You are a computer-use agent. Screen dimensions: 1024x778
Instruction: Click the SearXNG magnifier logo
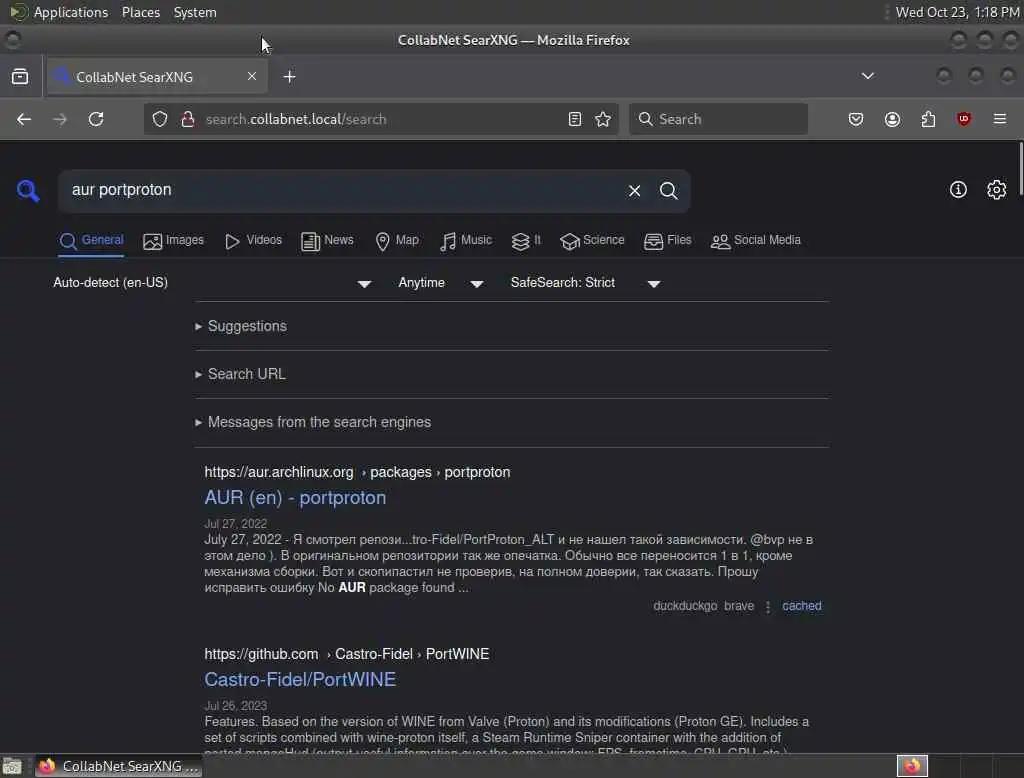pos(28,191)
